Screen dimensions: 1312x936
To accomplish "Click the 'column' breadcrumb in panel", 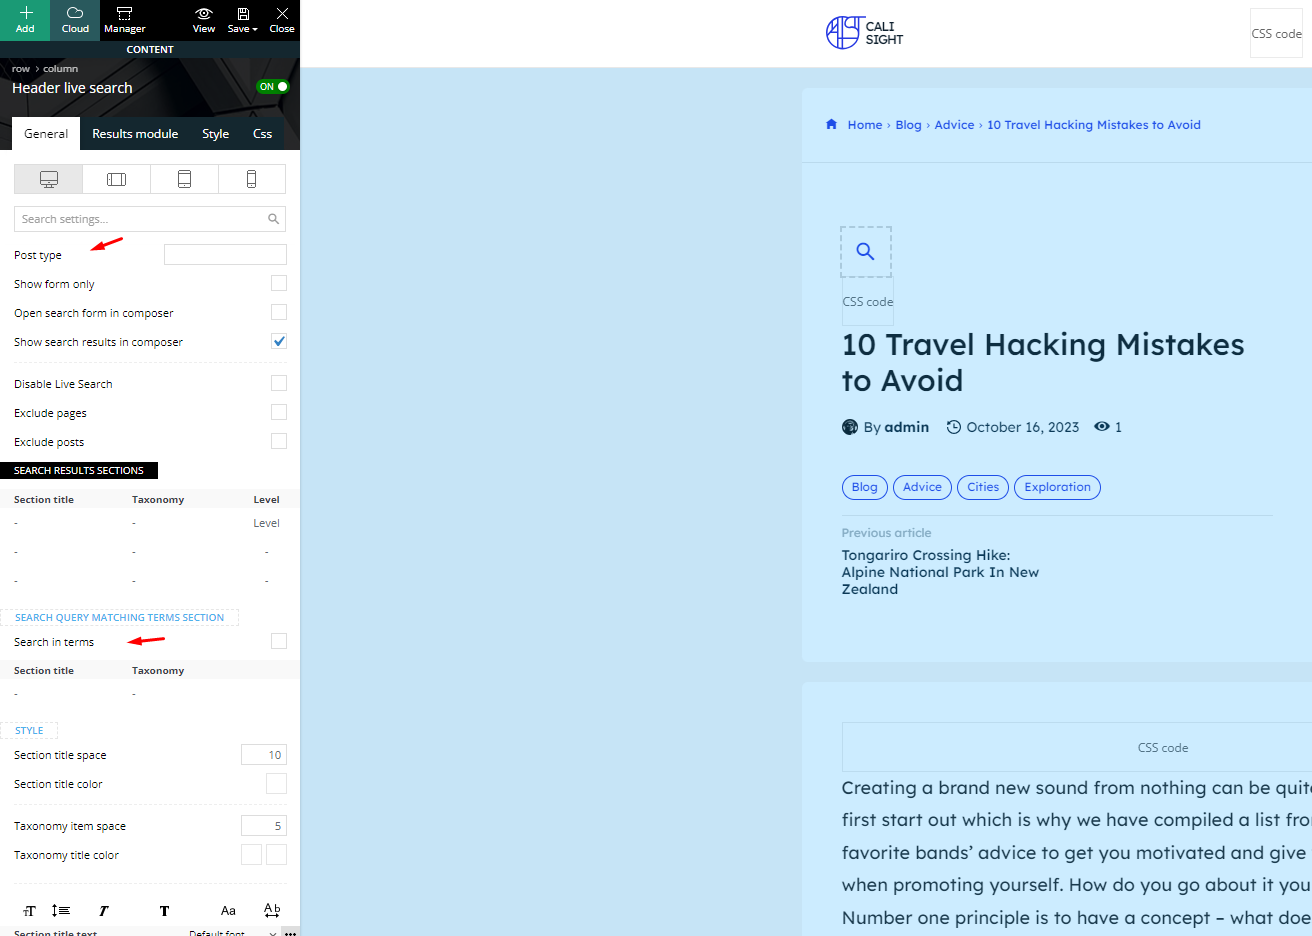I will coord(60,69).
